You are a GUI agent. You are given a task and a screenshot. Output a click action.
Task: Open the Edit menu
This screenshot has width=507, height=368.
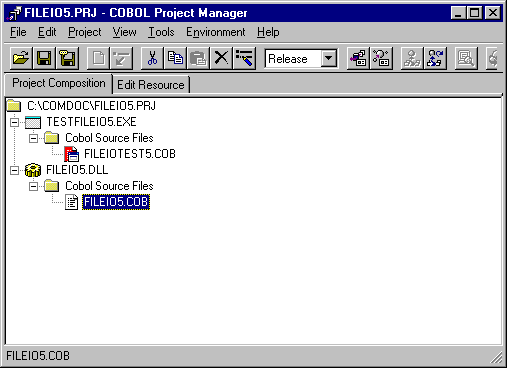(x=47, y=32)
